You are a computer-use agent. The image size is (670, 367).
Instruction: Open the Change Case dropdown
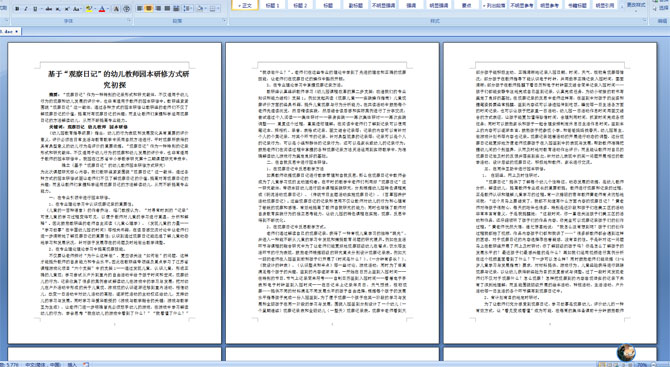(x=77, y=9)
